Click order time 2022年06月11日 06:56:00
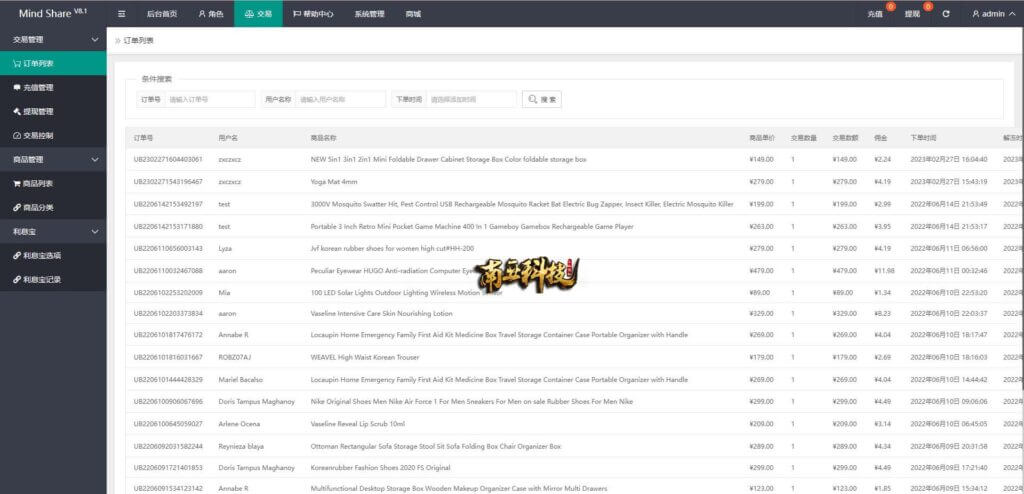The width and height of the screenshot is (1024, 494). 949,248
